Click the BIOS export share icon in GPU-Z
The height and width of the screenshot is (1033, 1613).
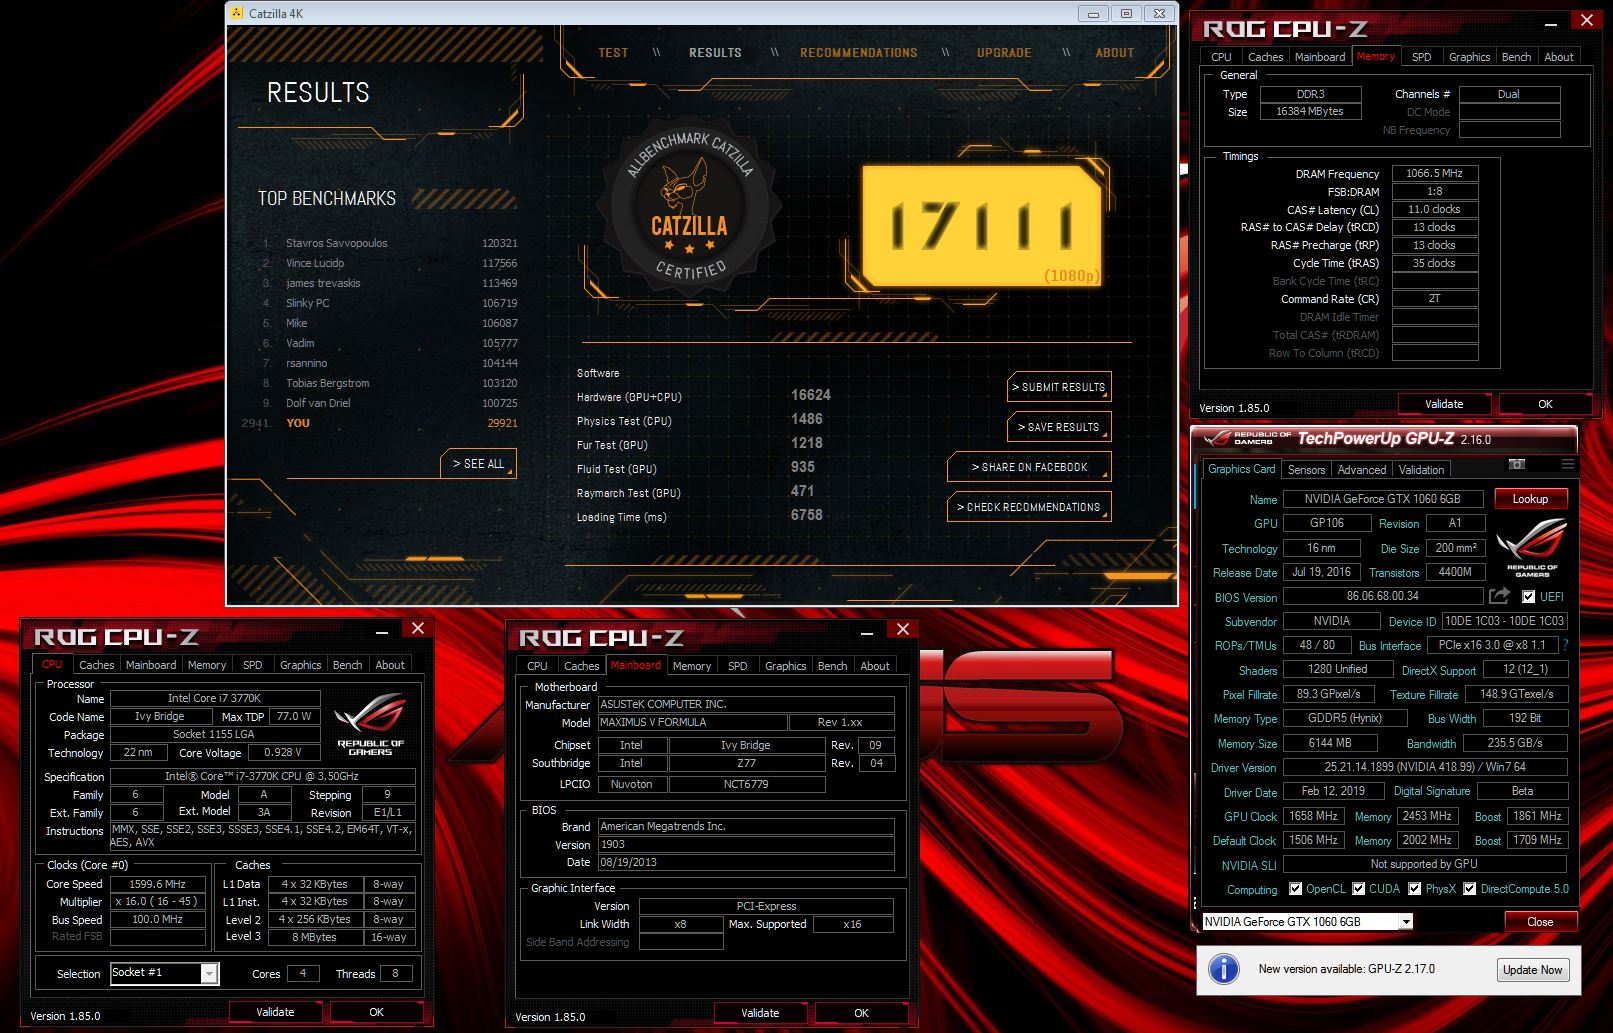[1499, 596]
